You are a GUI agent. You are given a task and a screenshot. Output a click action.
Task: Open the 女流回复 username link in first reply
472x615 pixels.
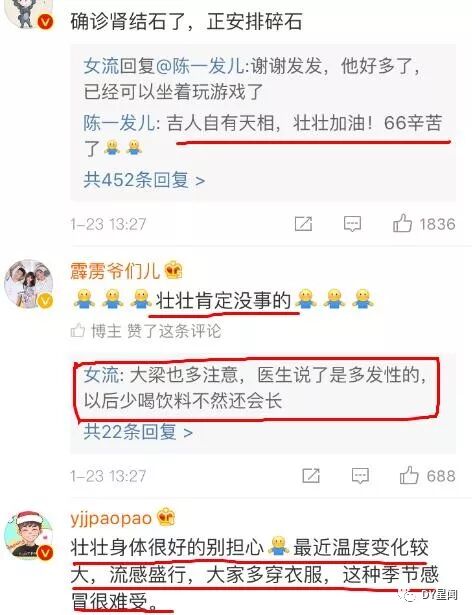click(101, 66)
